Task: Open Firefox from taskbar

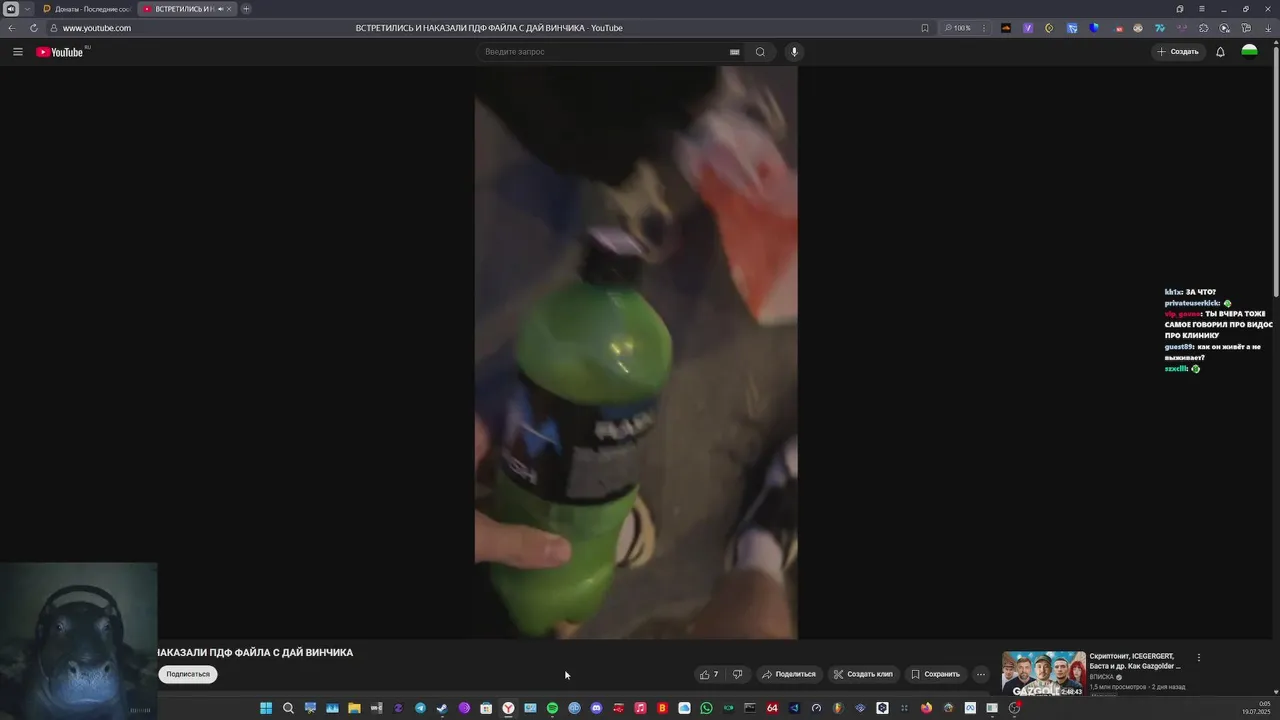Action: point(926,708)
